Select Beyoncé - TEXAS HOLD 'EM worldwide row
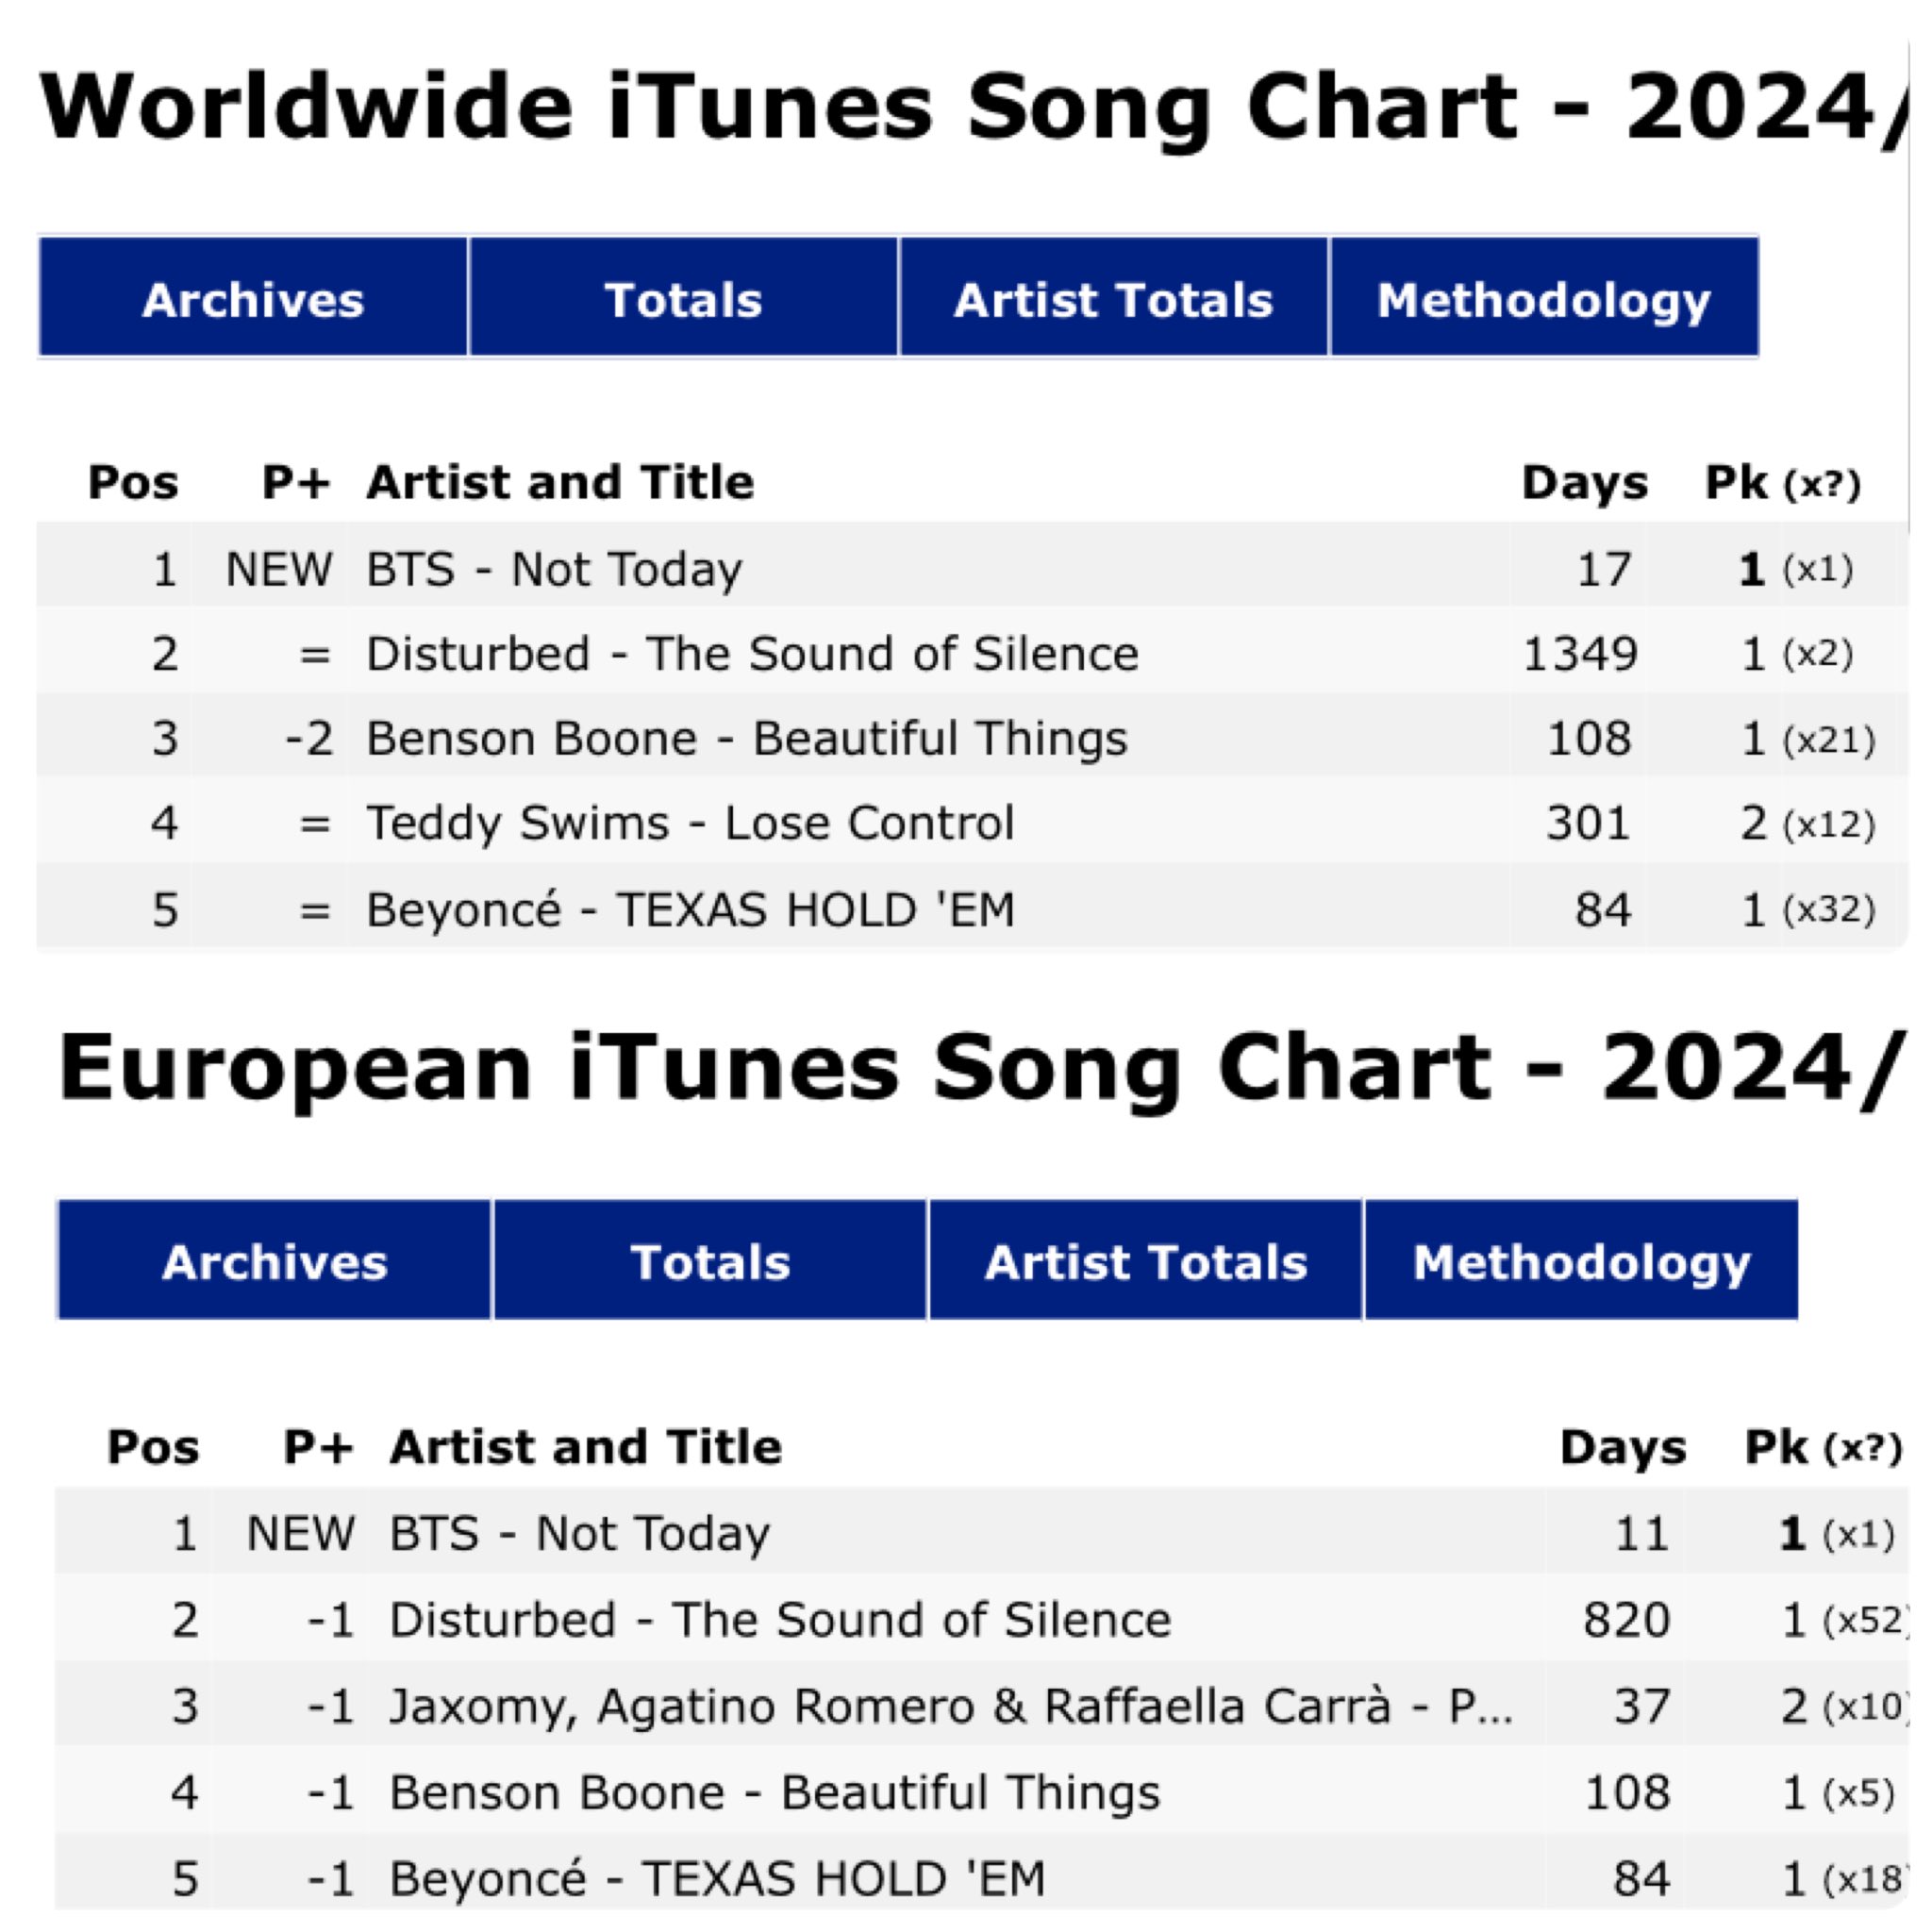 [x=972, y=908]
